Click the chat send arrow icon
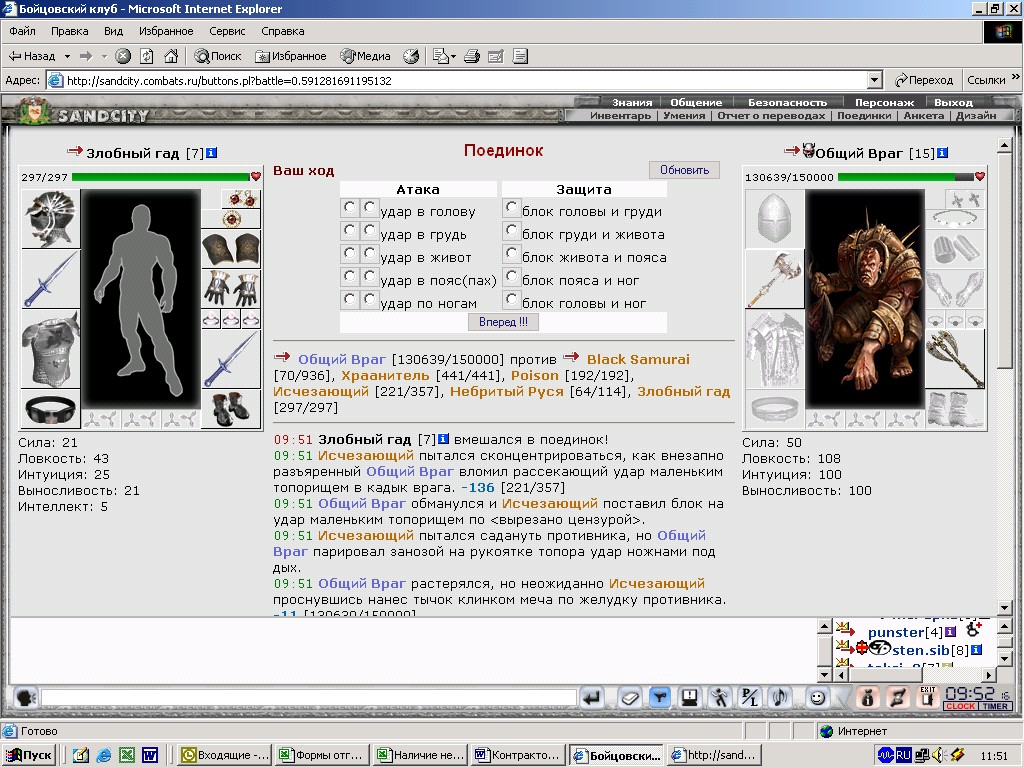This screenshot has width=1024, height=768. click(x=592, y=698)
